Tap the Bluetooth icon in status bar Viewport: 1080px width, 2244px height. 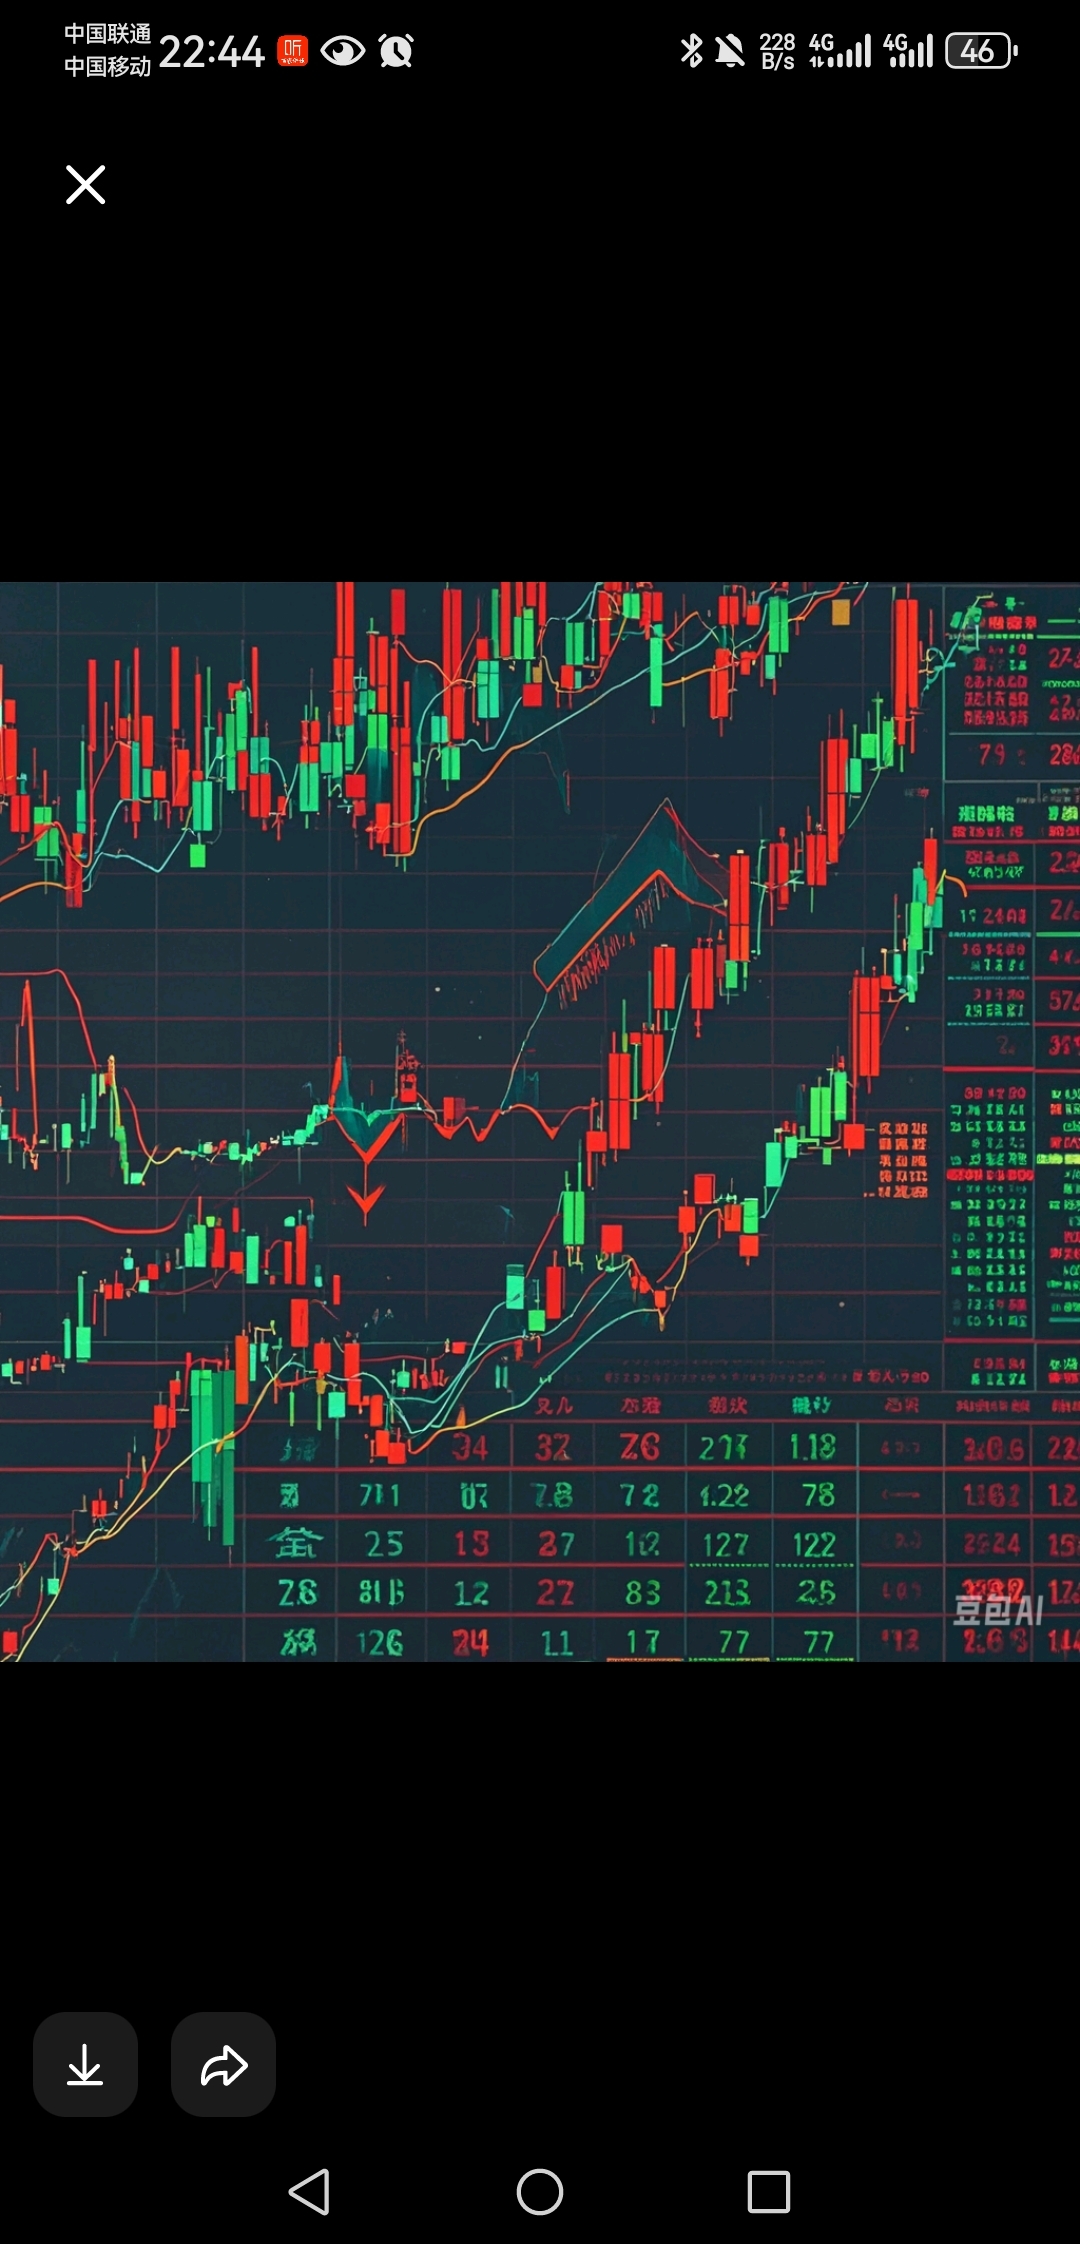coord(691,50)
